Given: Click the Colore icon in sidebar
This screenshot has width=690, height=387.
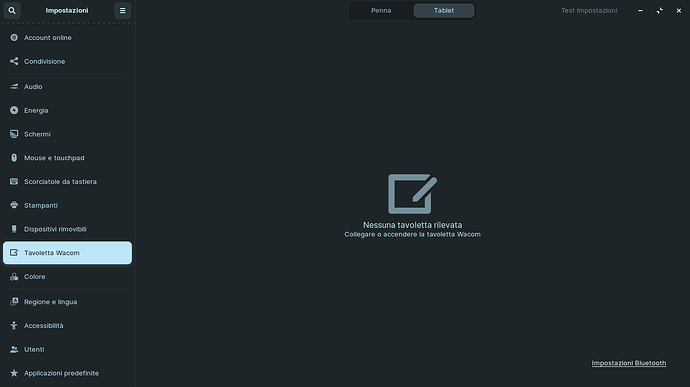Looking at the screenshot, I should click(x=14, y=276).
